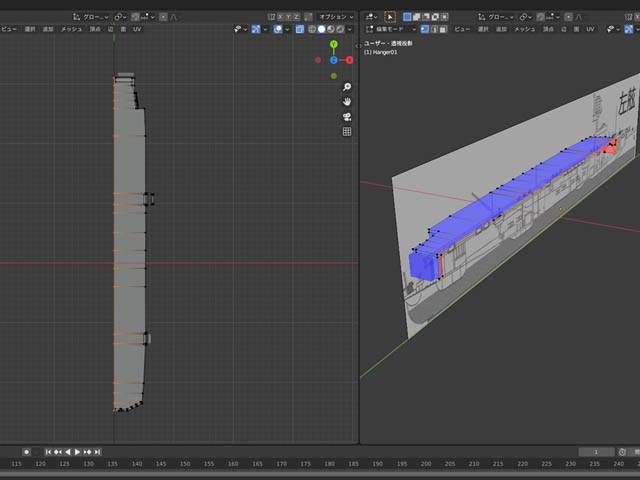Toggle proportional editing in left viewport header

tap(163, 17)
